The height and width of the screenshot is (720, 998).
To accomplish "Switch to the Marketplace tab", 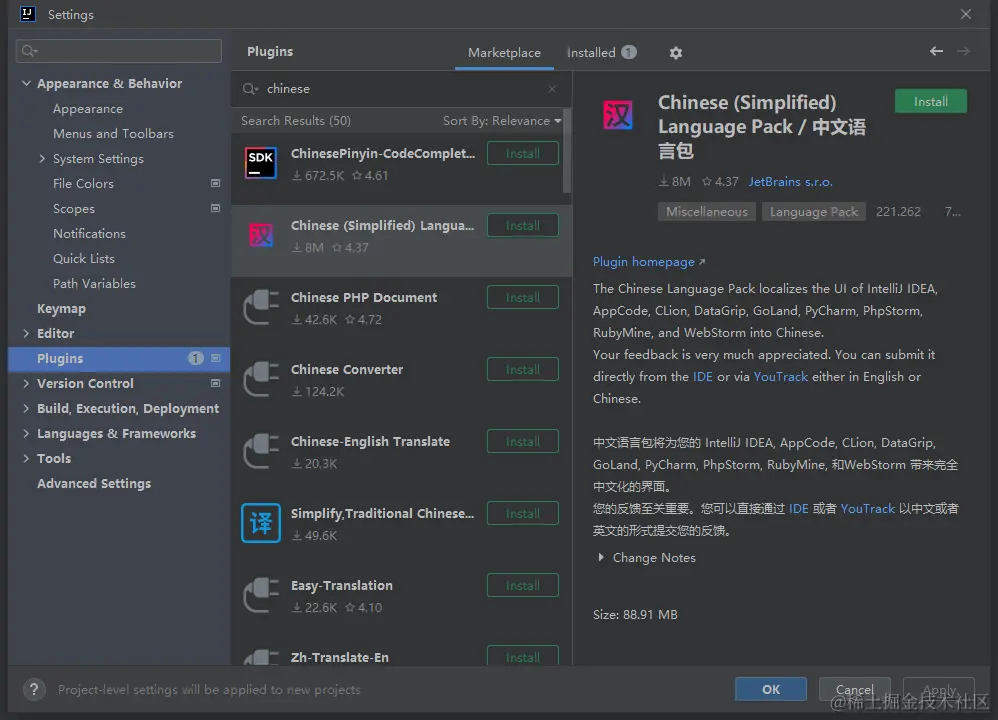I will tap(504, 53).
